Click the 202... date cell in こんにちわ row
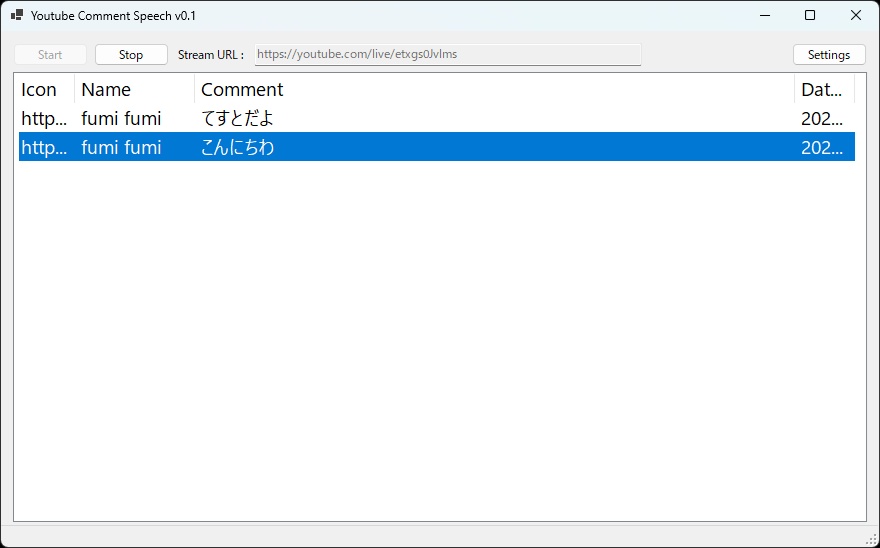Image resolution: width=880 pixels, height=548 pixels. pos(822,147)
